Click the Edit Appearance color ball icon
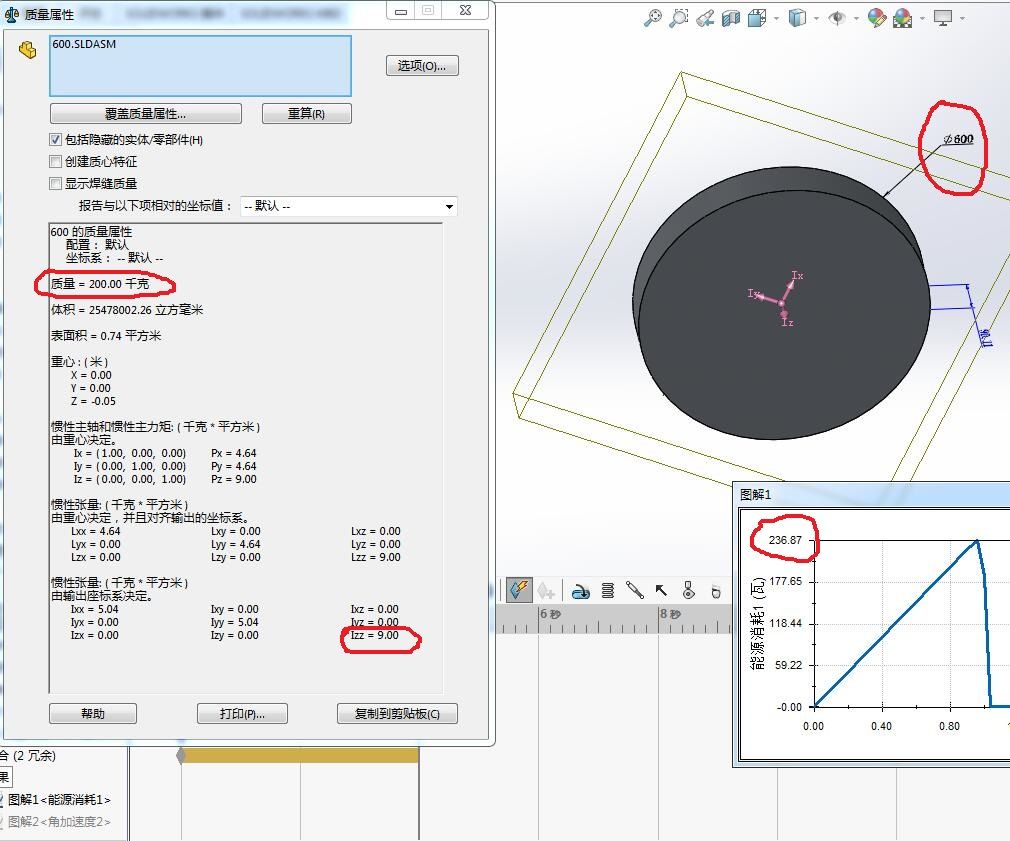Screen dimensions: 1010x841 coord(877,18)
